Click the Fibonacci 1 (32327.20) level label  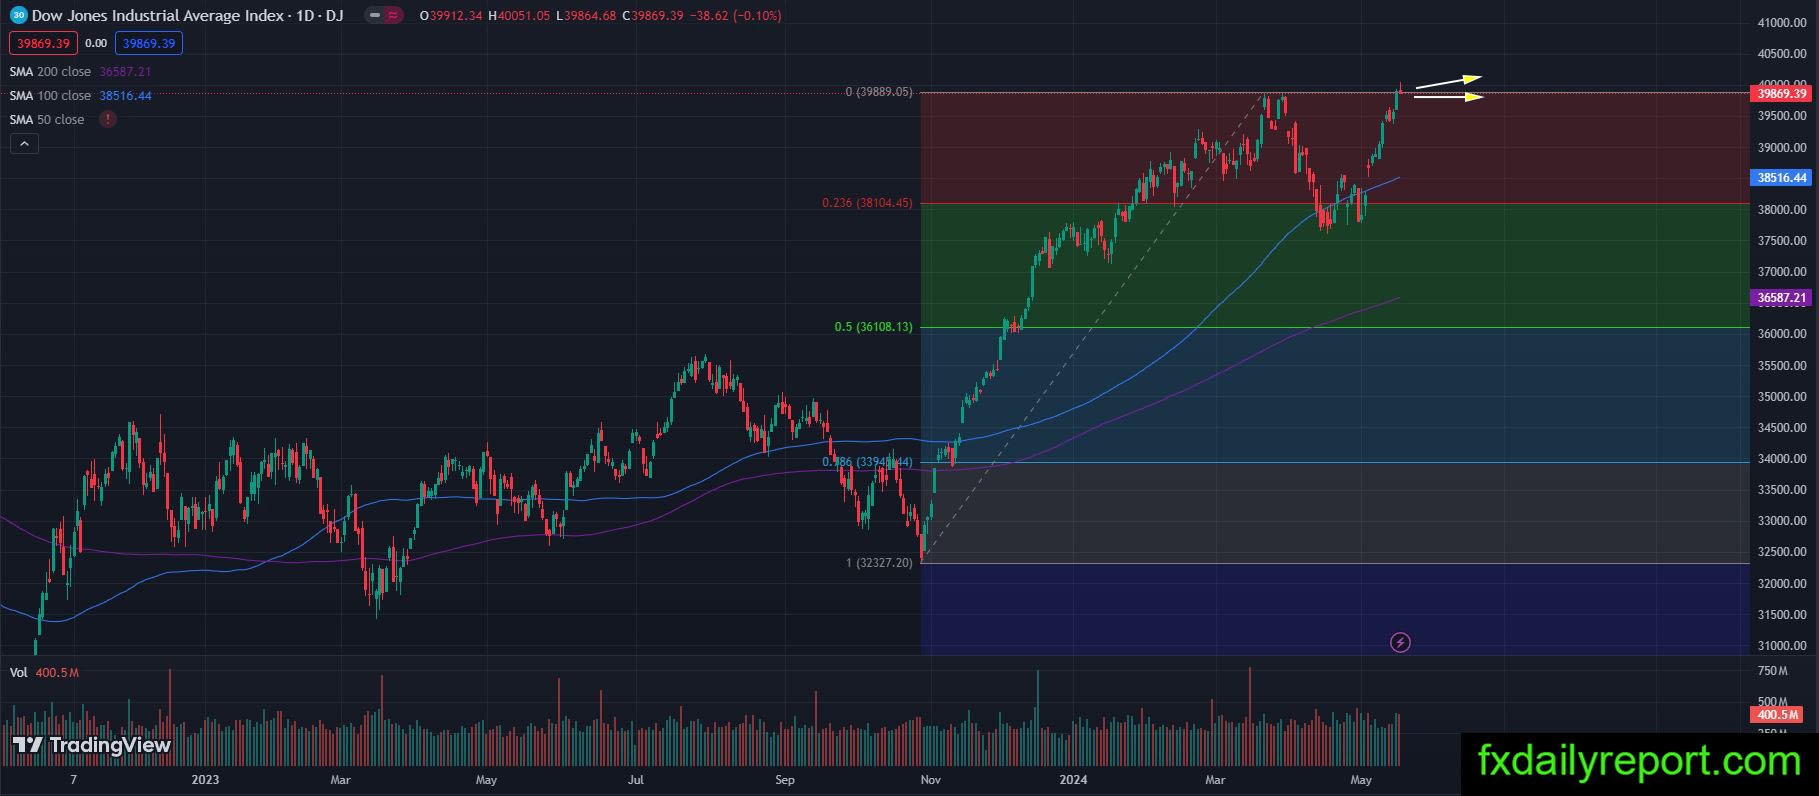point(879,563)
